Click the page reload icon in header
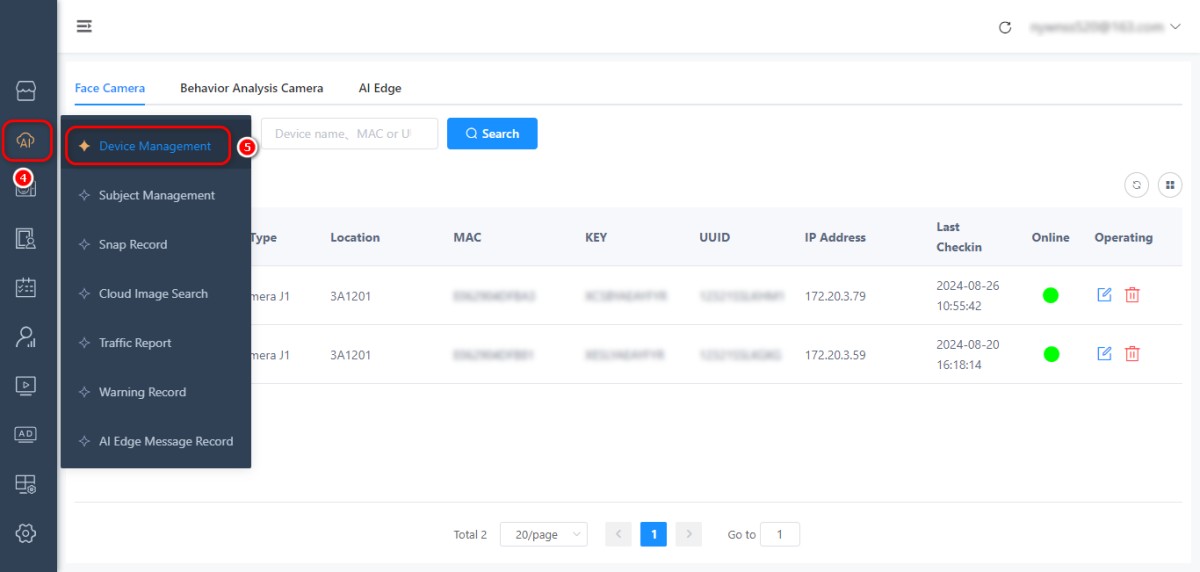 click(1005, 27)
